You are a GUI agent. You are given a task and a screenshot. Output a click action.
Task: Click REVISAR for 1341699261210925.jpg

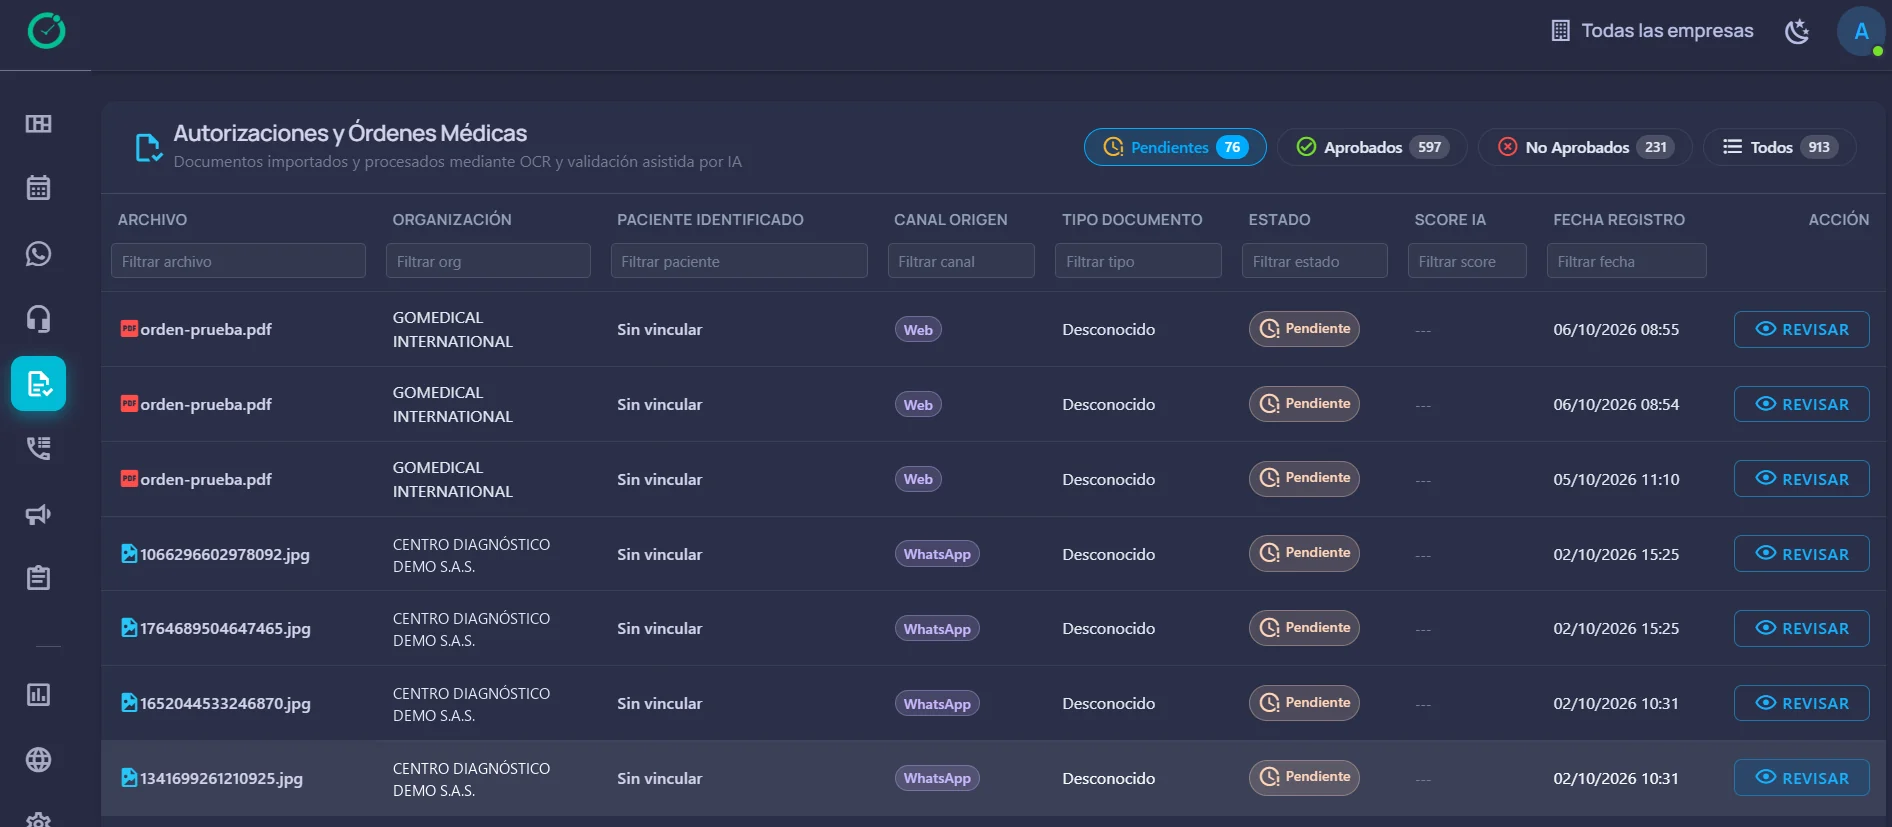pos(1802,778)
